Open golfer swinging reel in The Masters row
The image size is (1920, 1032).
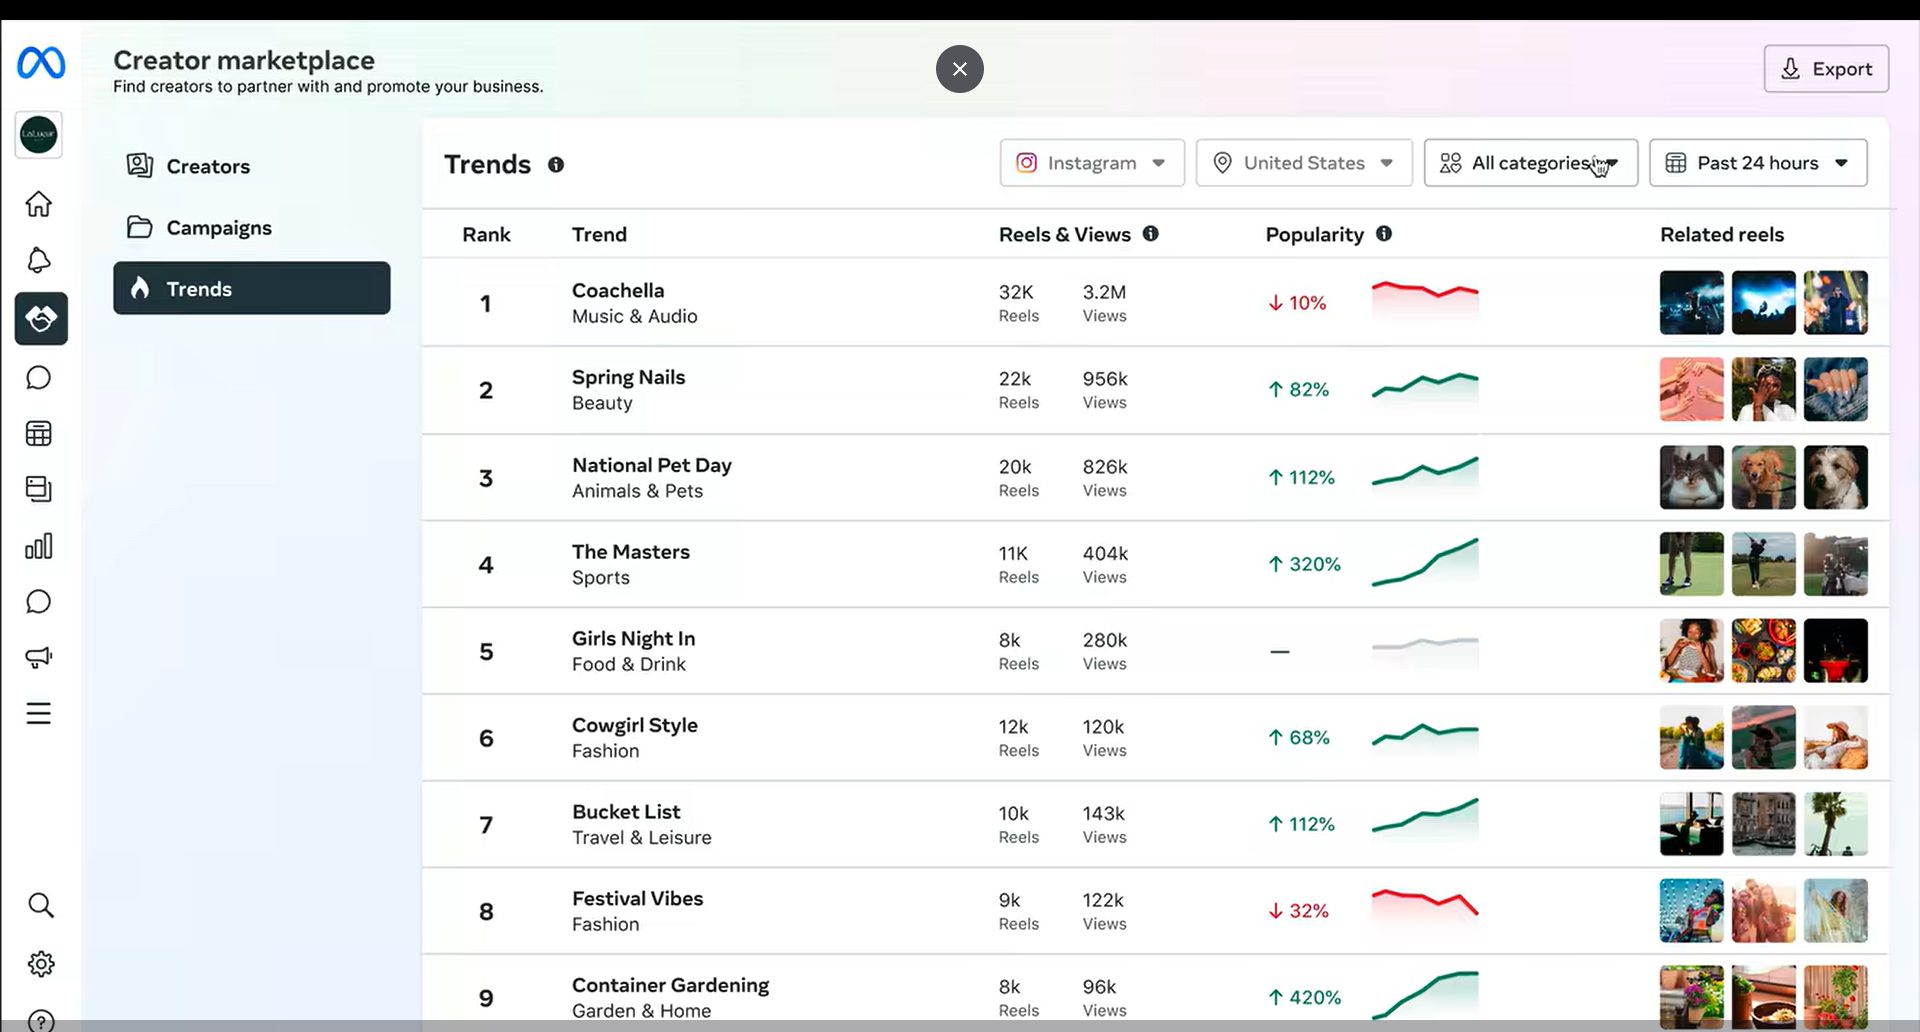coord(1764,564)
